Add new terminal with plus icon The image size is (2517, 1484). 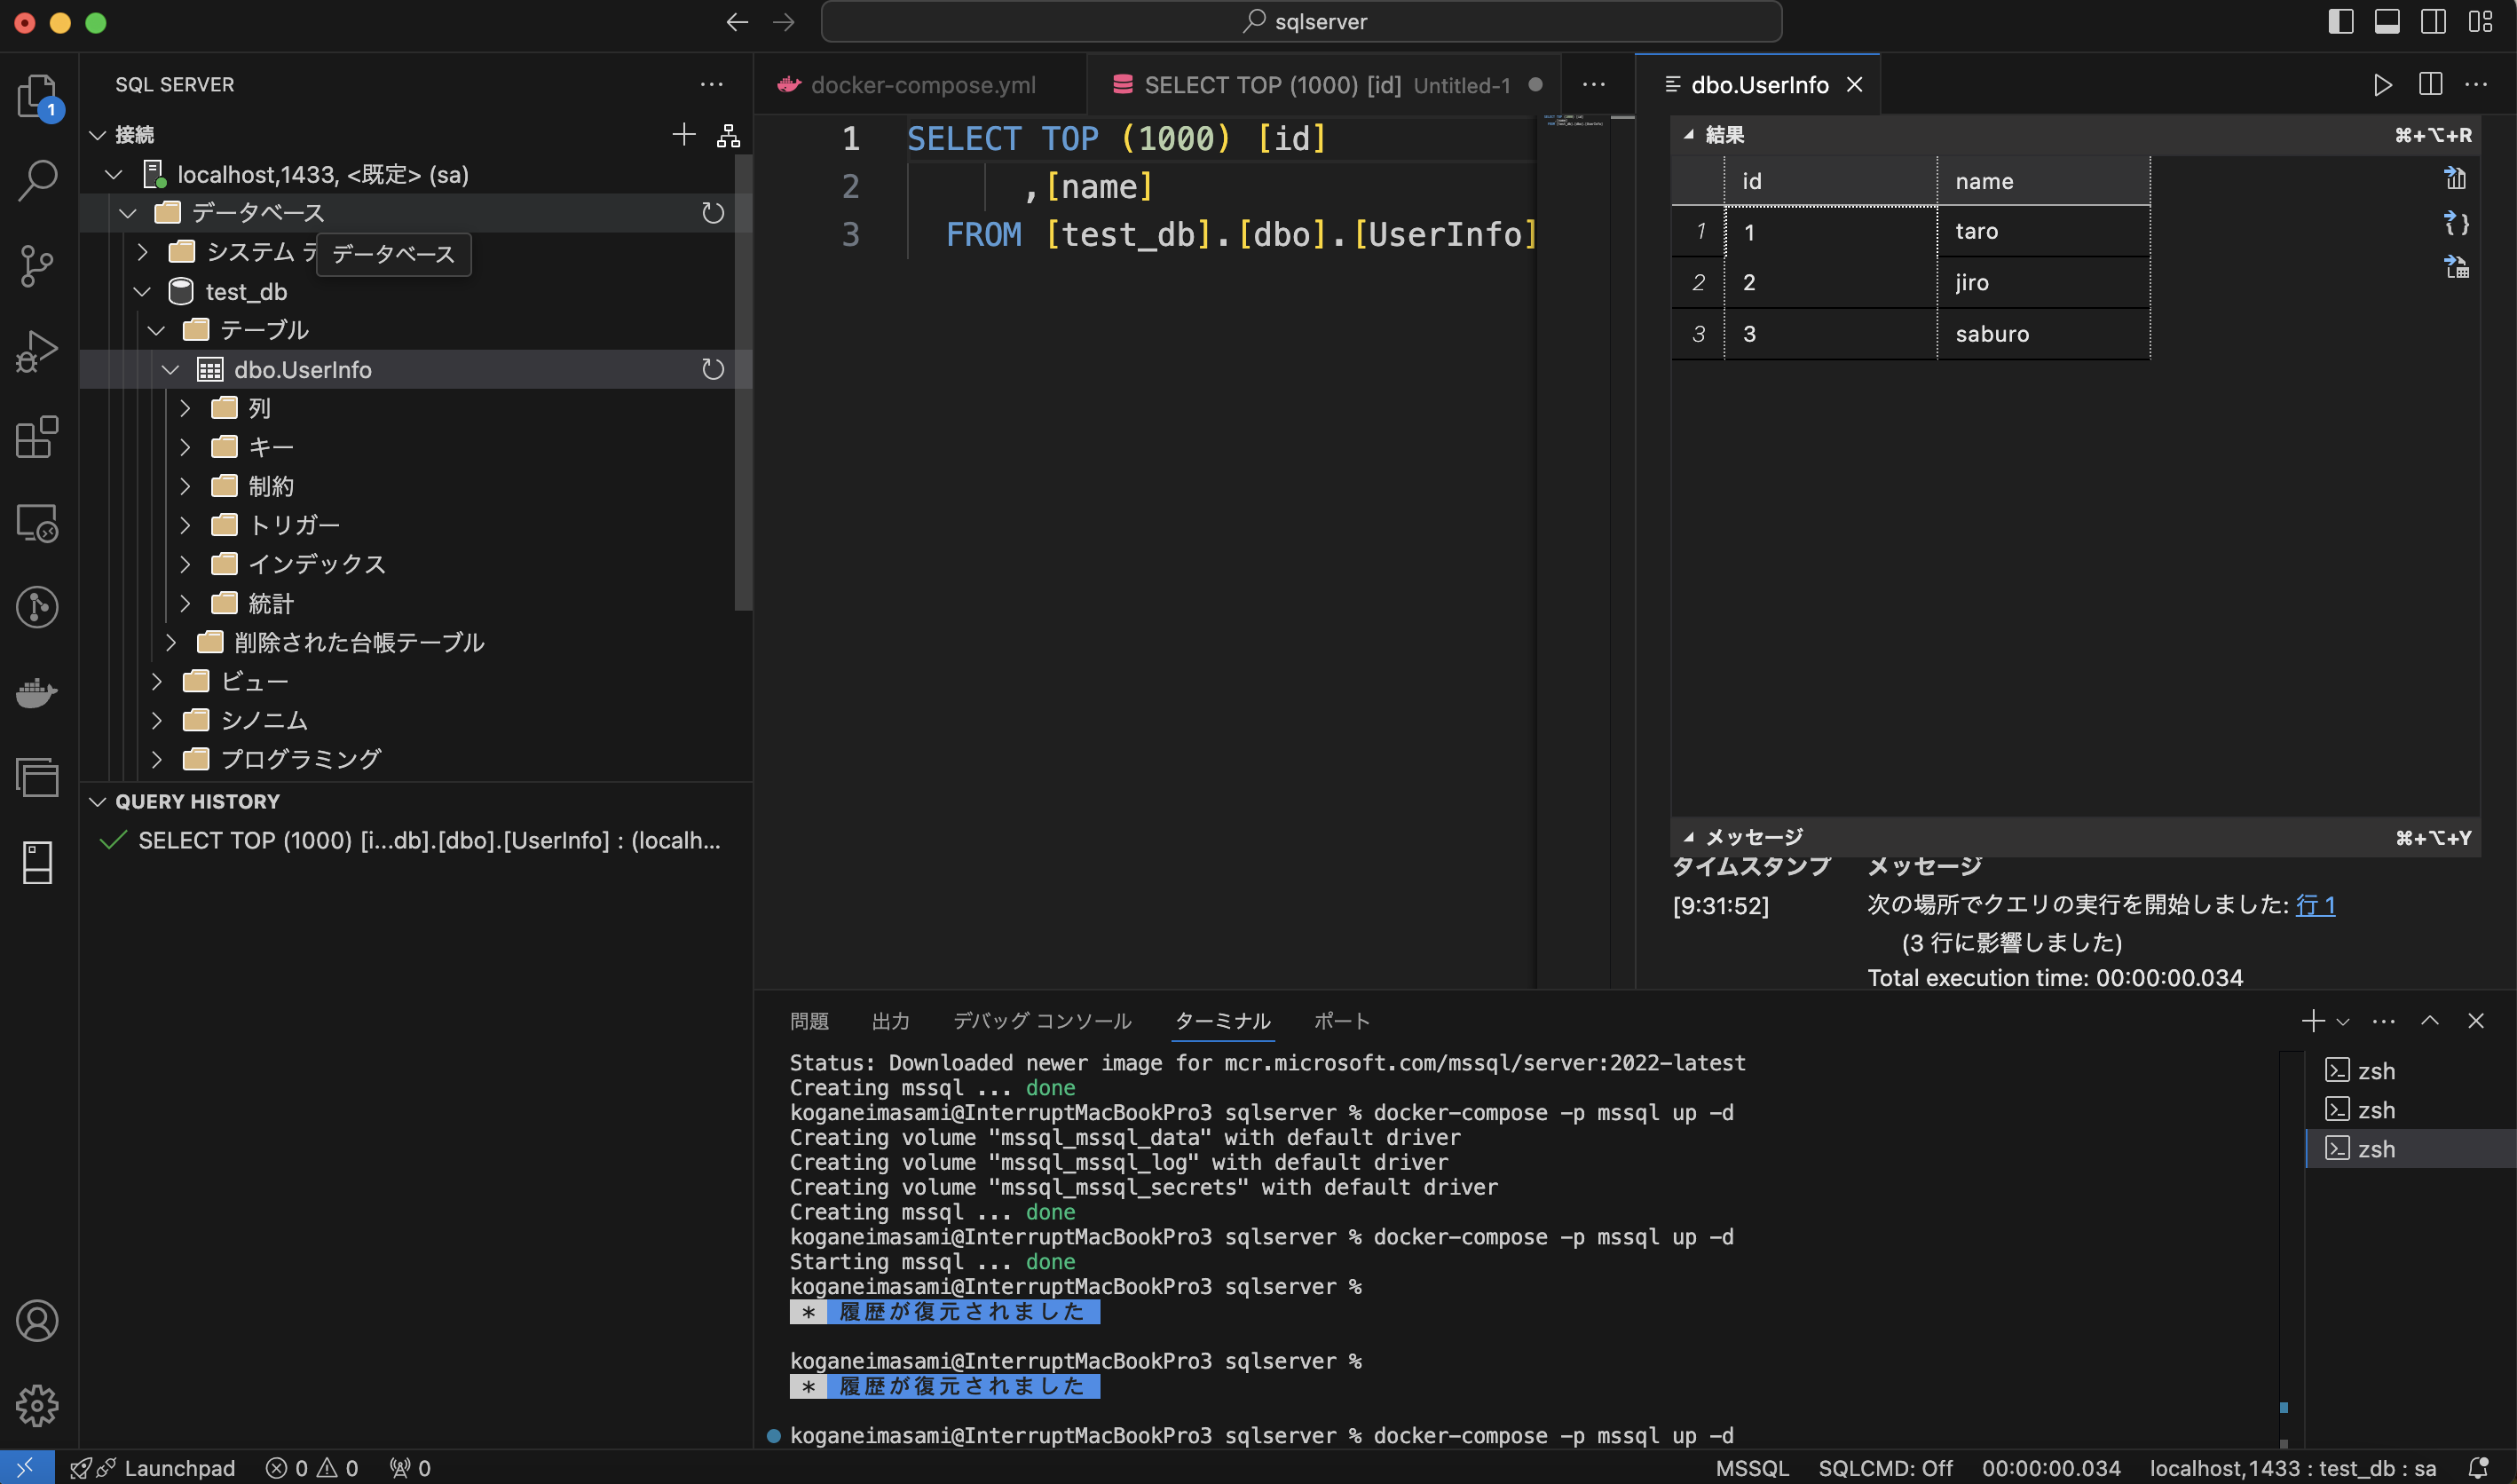pyautogui.click(x=2313, y=1021)
